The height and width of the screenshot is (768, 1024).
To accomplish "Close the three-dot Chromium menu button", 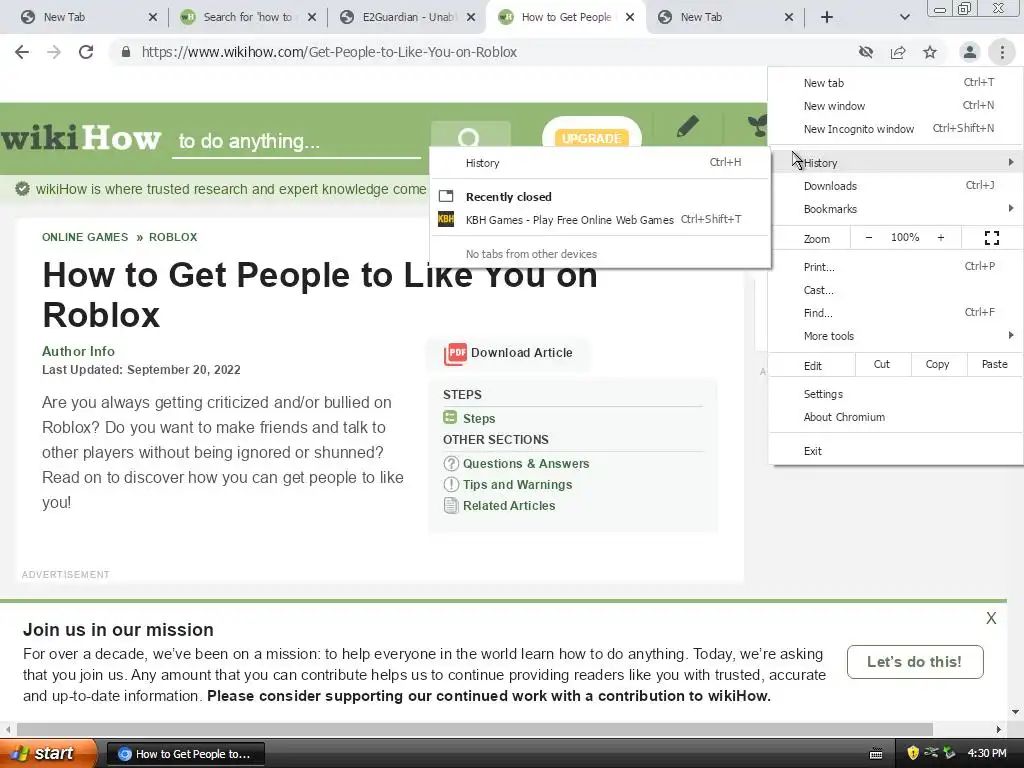I will [x=1002, y=52].
